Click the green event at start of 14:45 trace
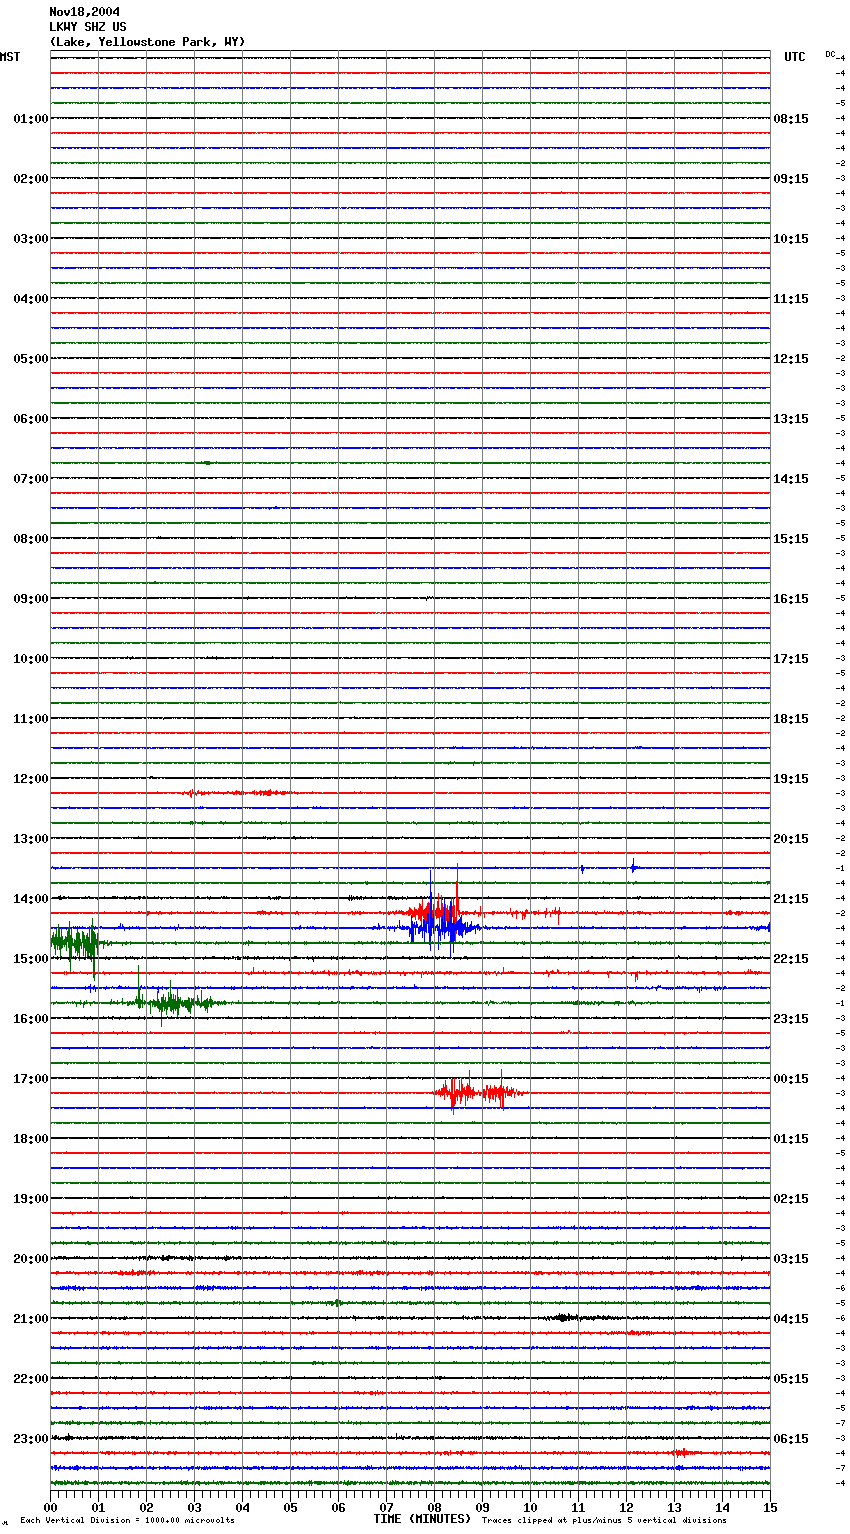 tap(75, 942)
